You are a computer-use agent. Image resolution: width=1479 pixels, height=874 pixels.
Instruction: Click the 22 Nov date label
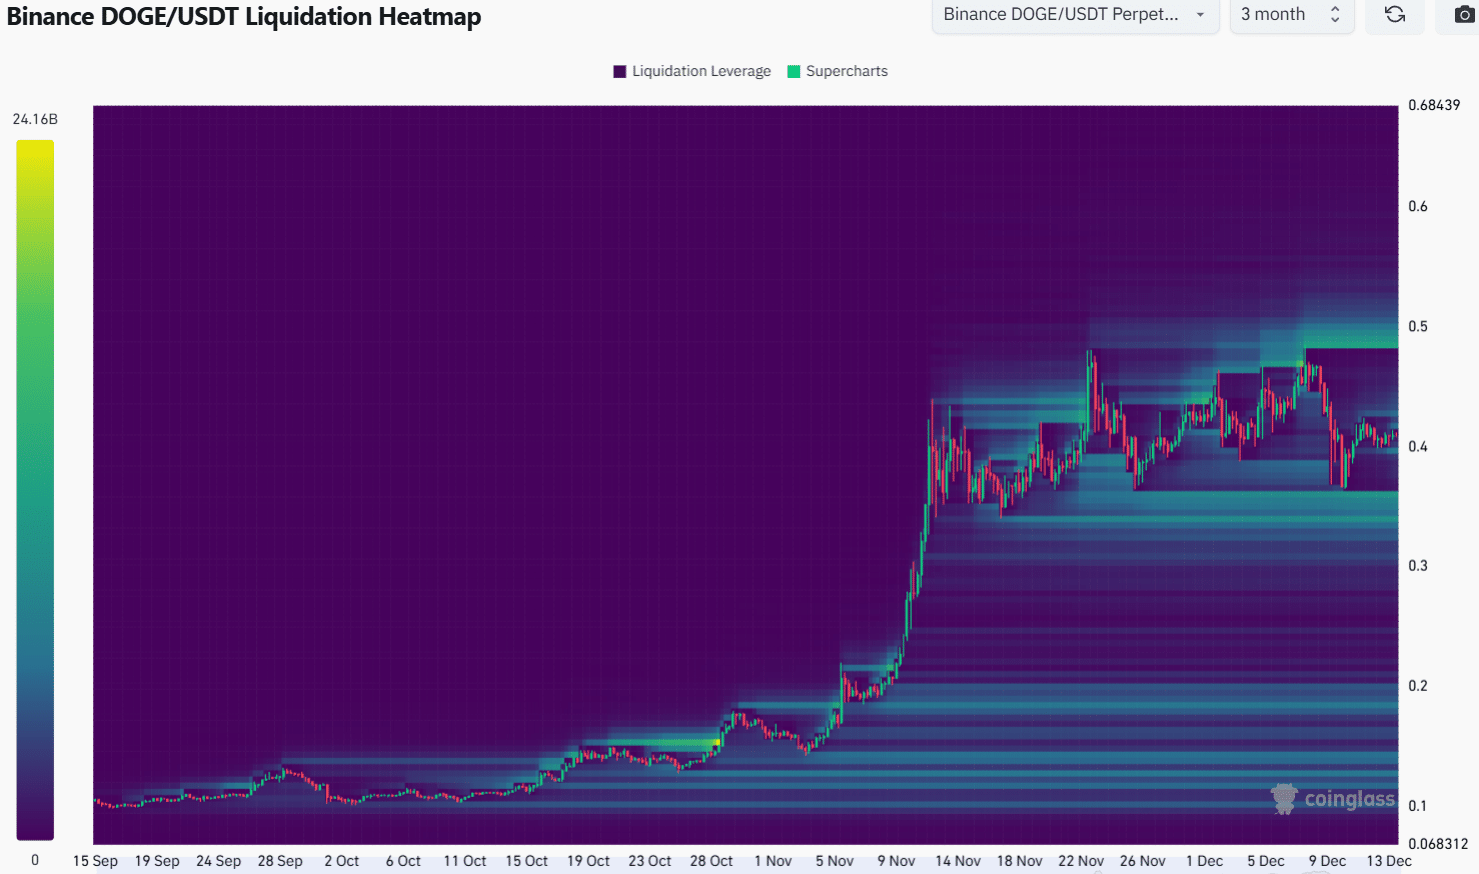tap(1081, 861)
